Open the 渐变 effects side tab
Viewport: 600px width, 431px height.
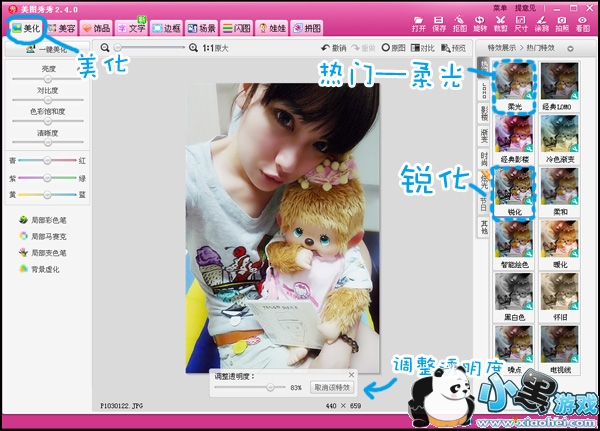point(484,136)
